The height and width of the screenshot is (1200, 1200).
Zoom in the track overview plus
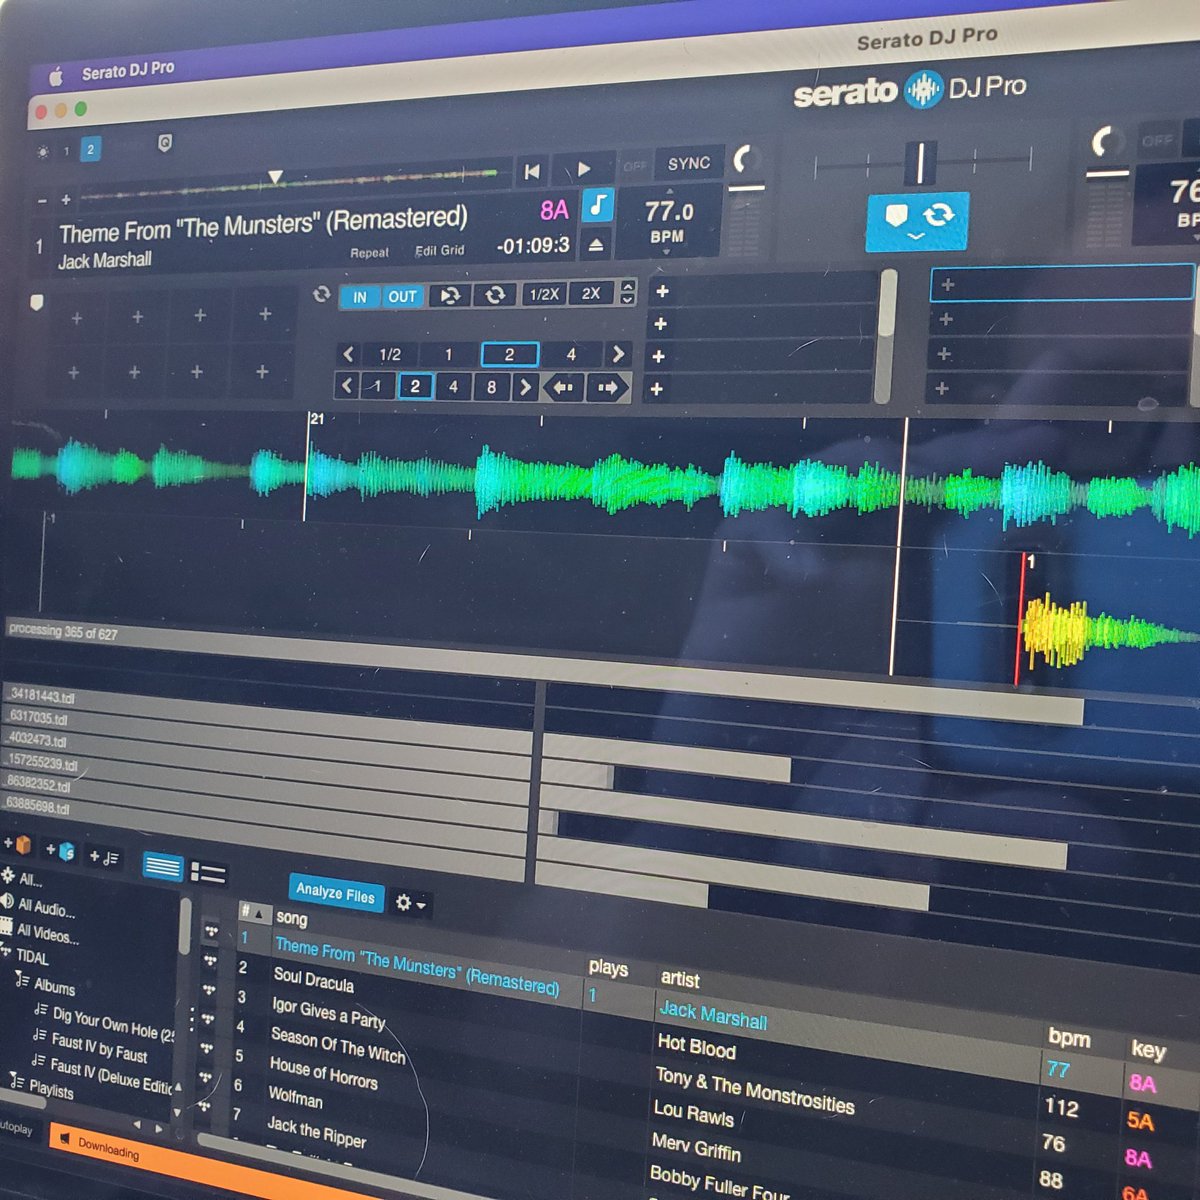(66, 200)
